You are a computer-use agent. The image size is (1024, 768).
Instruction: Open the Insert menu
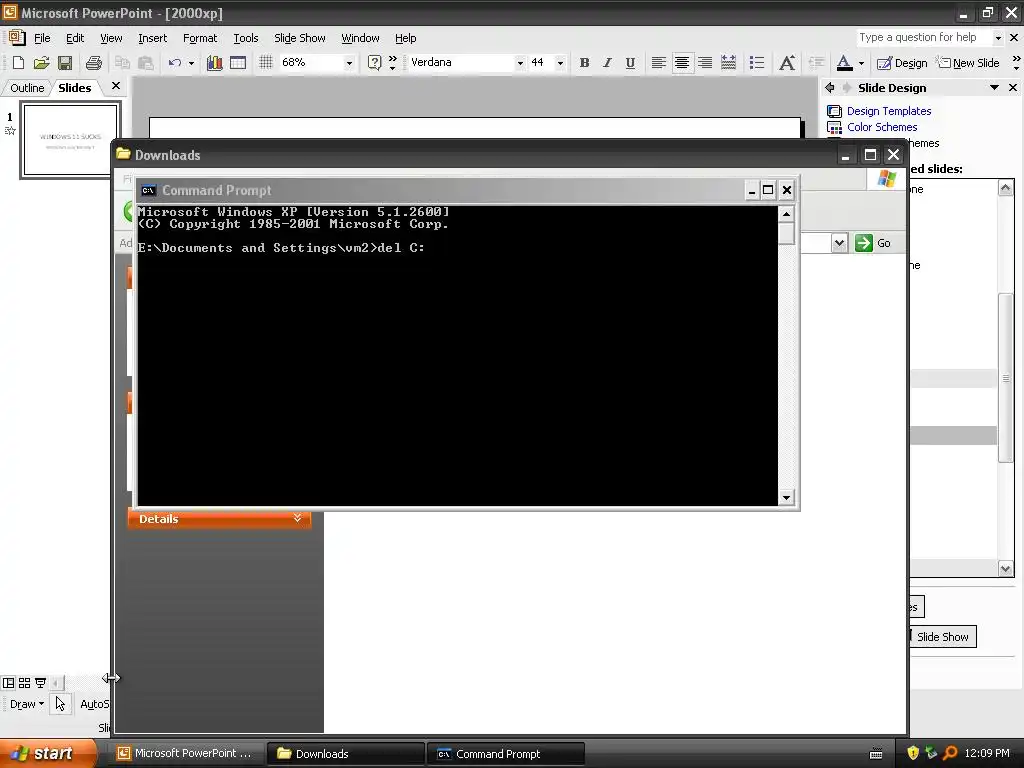pyautogui.click(x=152, y=38)
